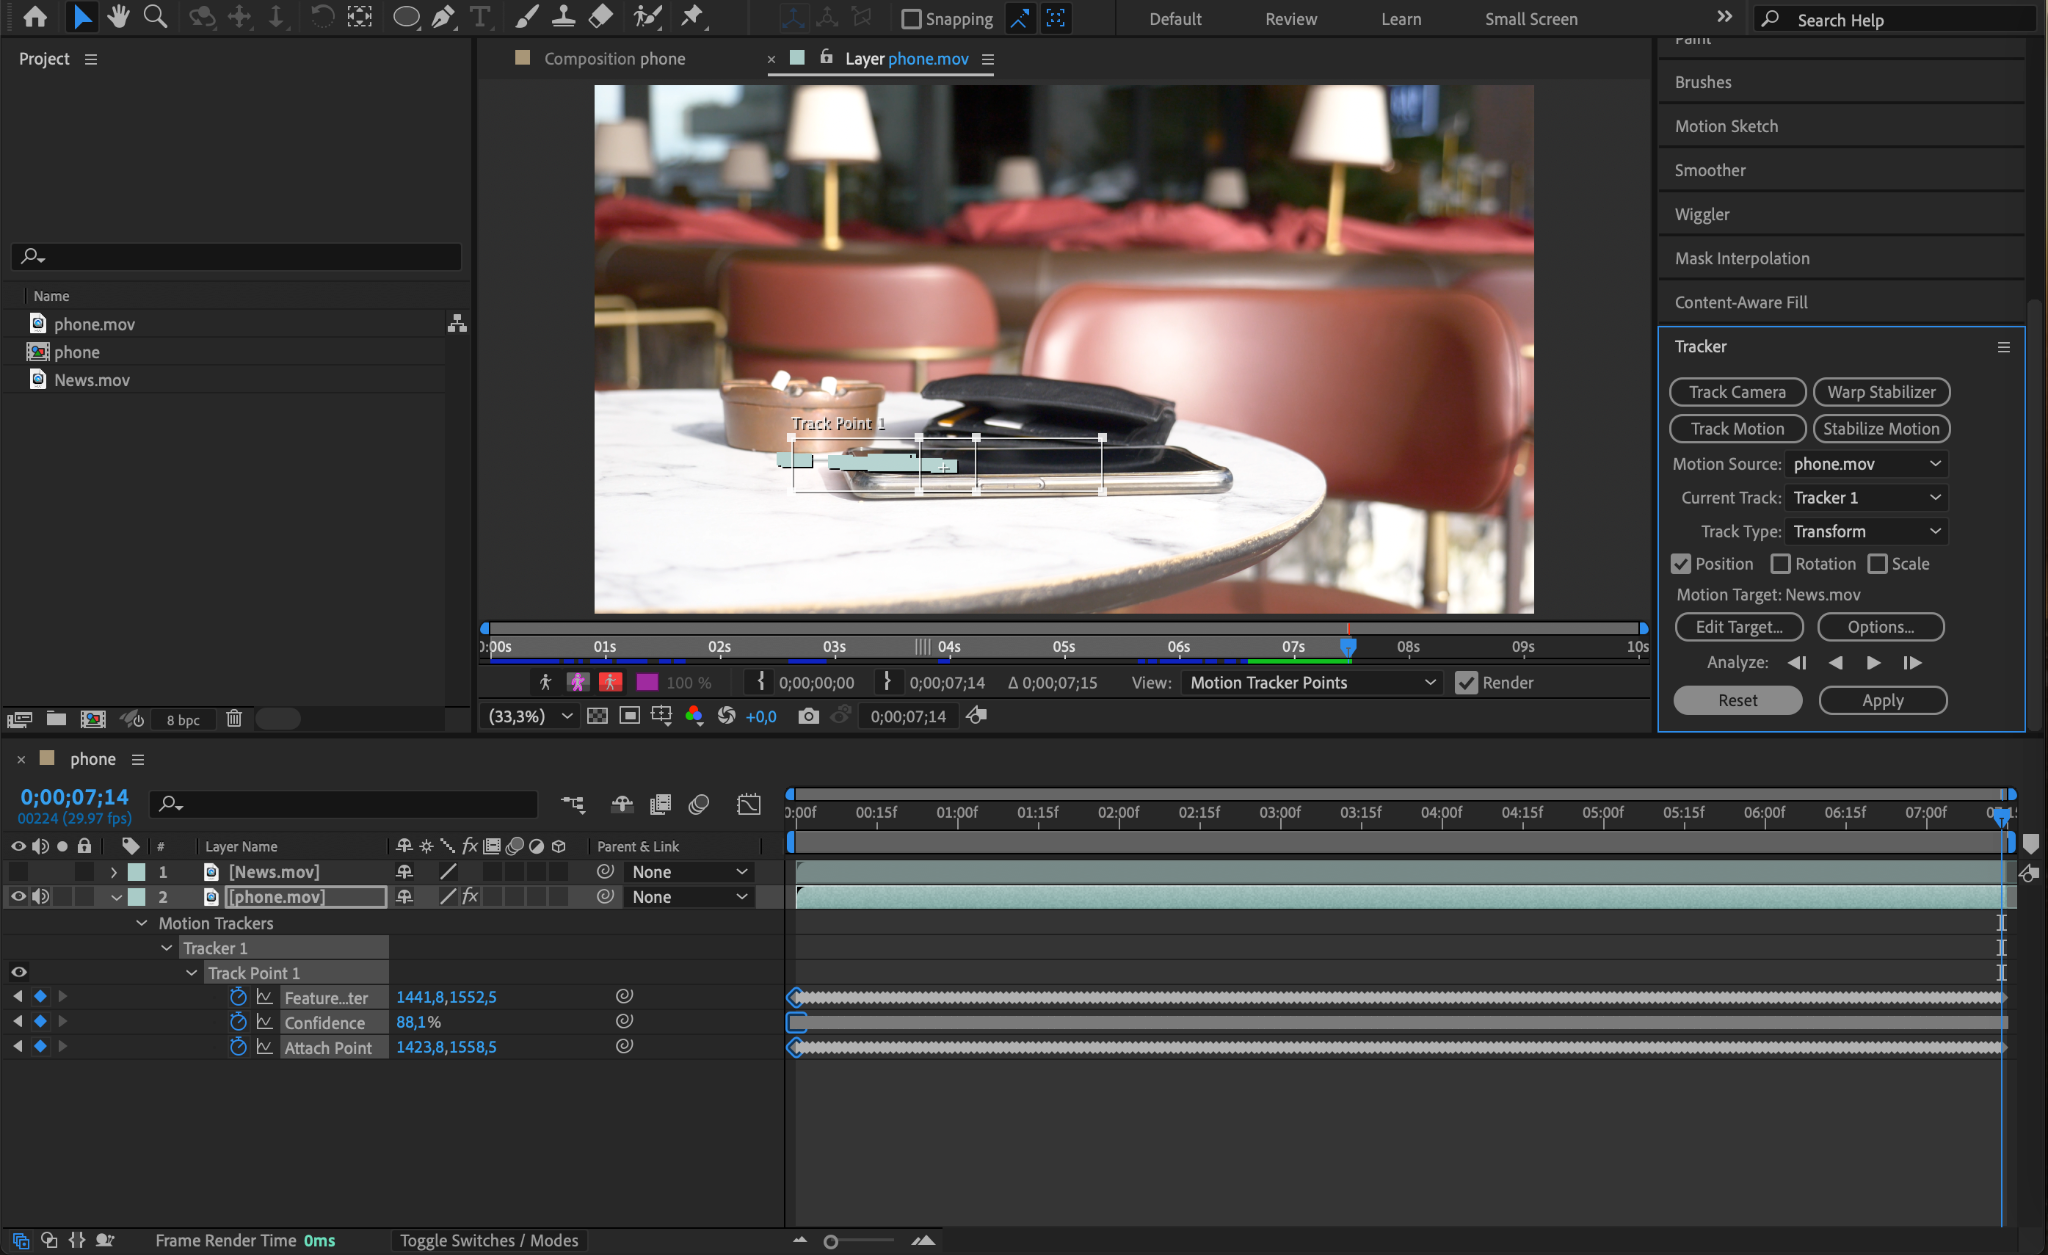This screenshot has height=1255, width=2048.
Task: Click the Apply button in Tracker
Action: [1882, 700]
